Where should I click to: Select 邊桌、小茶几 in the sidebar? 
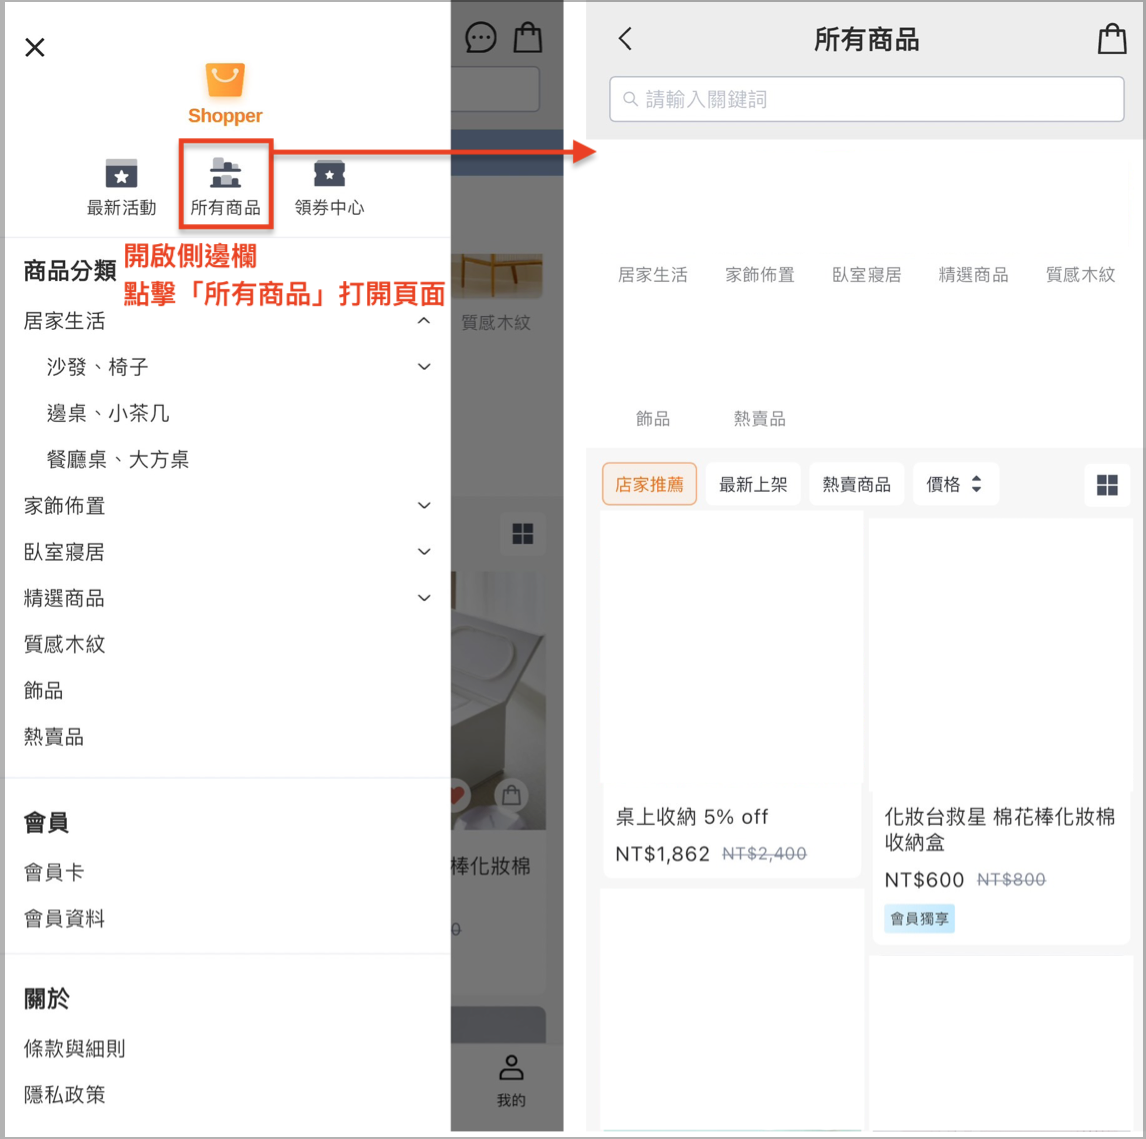(108, 414)
